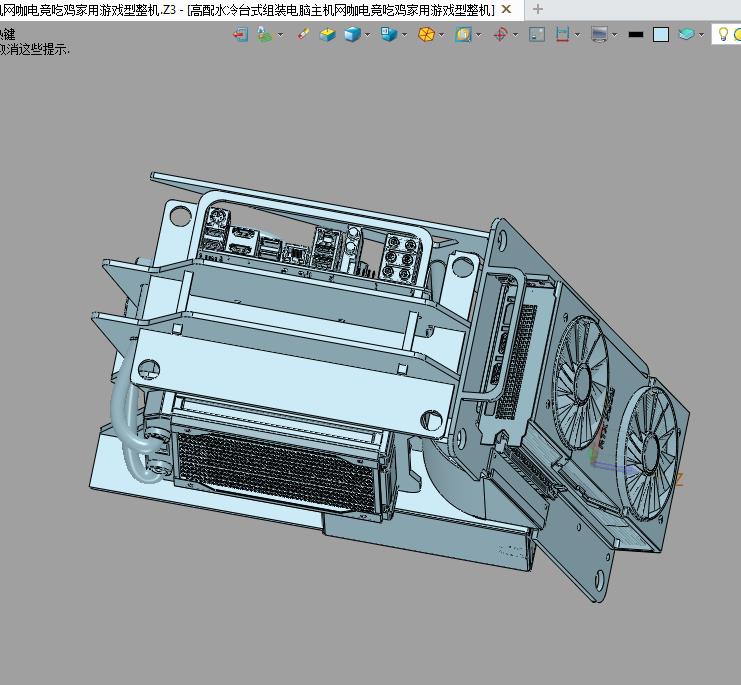741x685 pixels.
Task: Click the black line color/style button
Action: tap(635, 34)
